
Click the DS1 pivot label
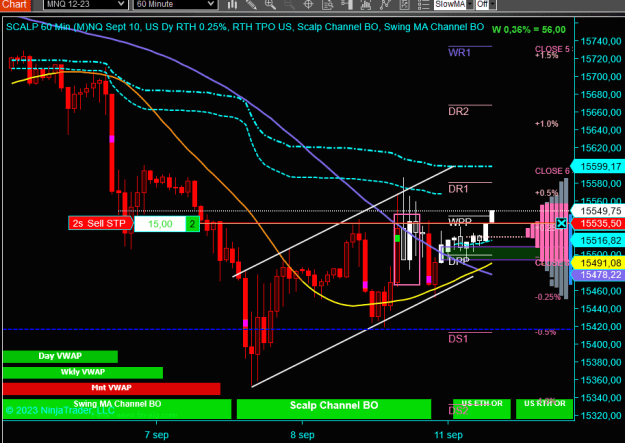click(458, 339)
